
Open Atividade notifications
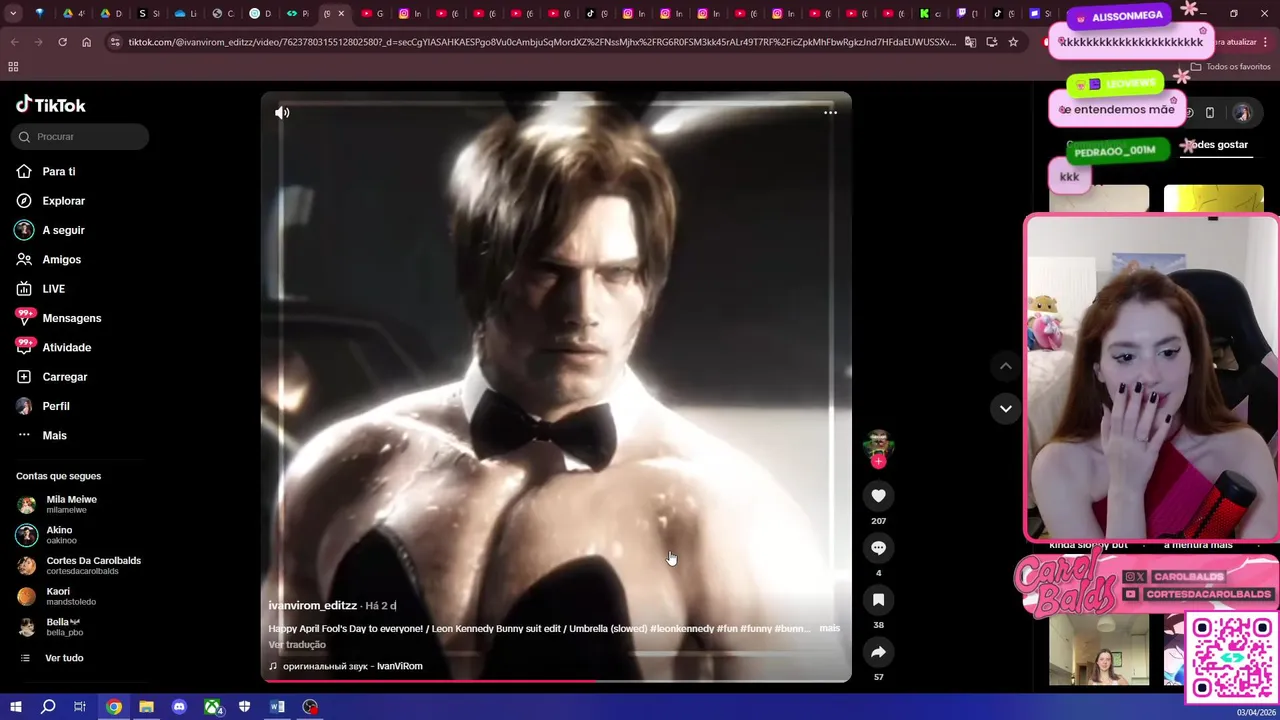(66, 348)
